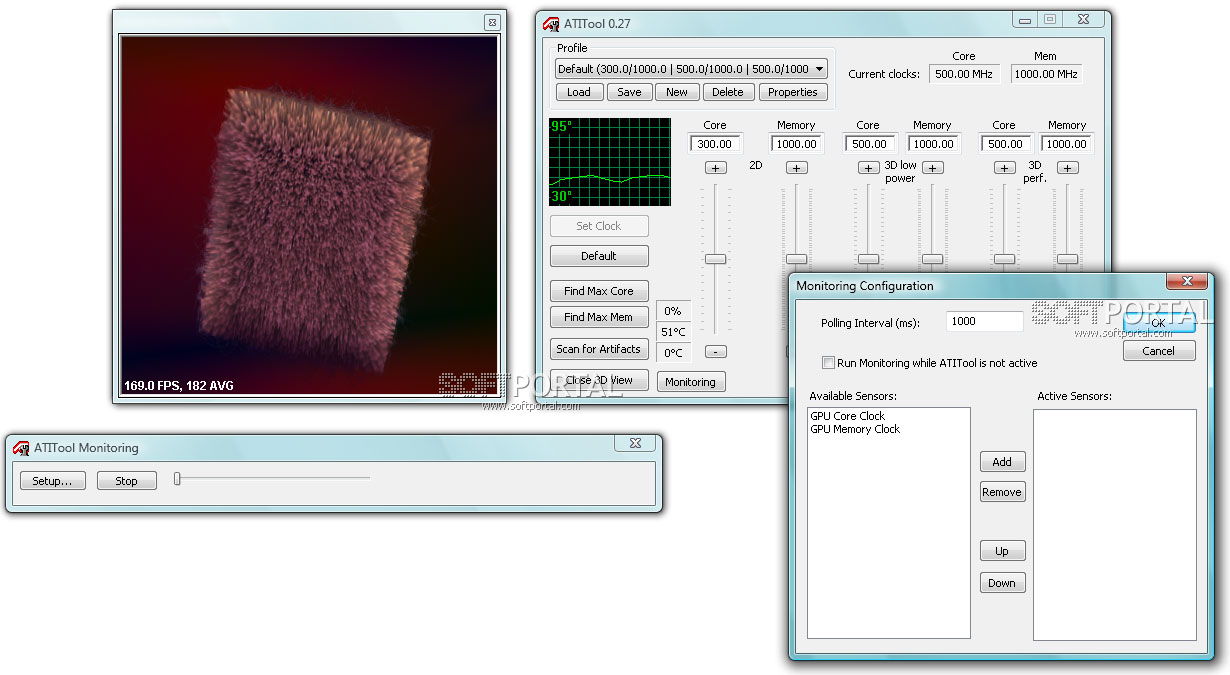The height and width of the screenshot is (675, 1230).
Task: Start Find Max Core
Action: 599,291
